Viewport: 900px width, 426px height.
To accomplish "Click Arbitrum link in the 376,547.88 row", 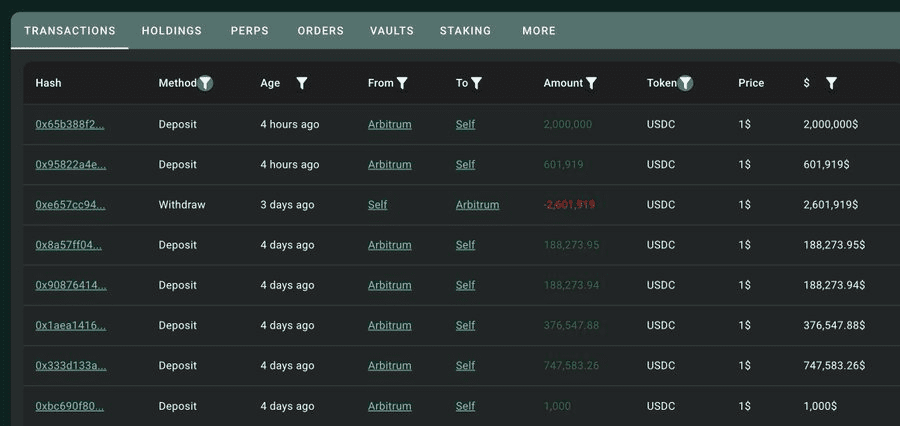I will tap(390, 326).
